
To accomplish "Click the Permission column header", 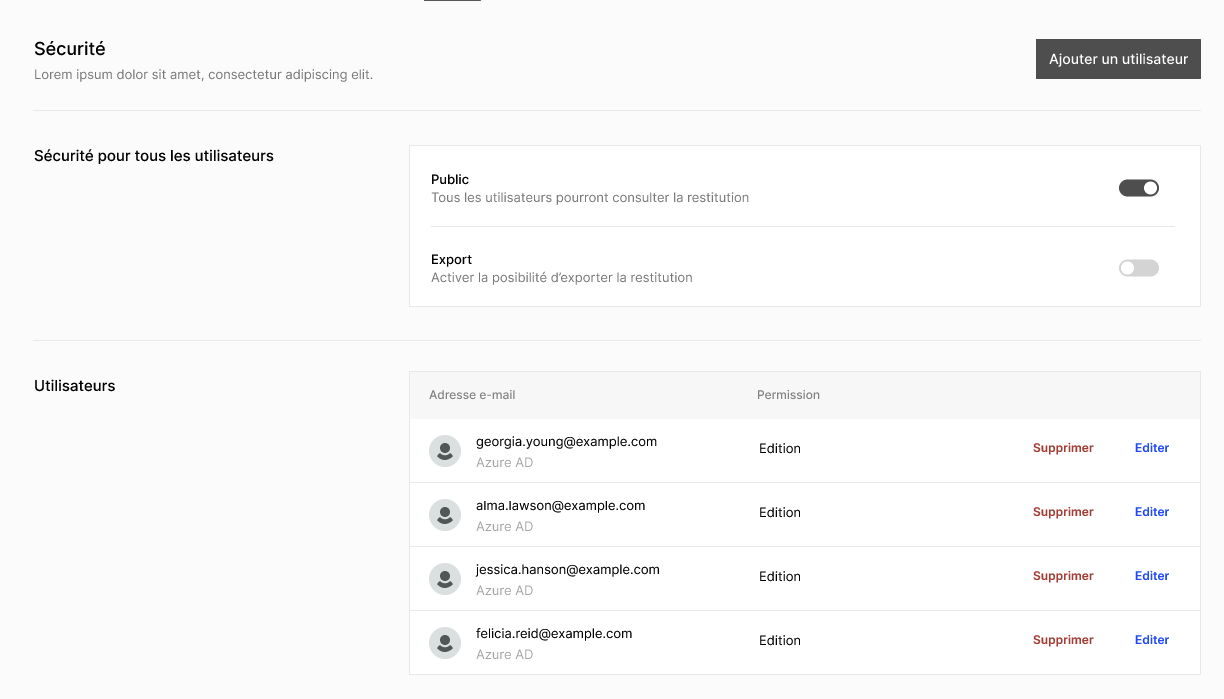I will pyautogui.click(x=788, y=395).
